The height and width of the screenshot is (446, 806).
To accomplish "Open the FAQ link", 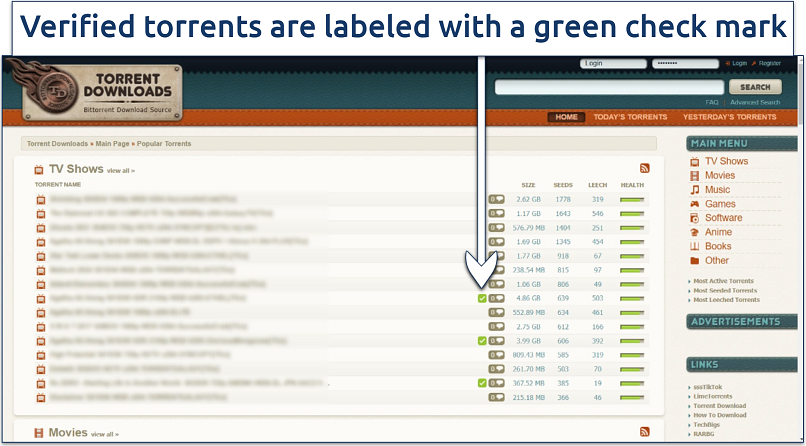I will (712, 102).
